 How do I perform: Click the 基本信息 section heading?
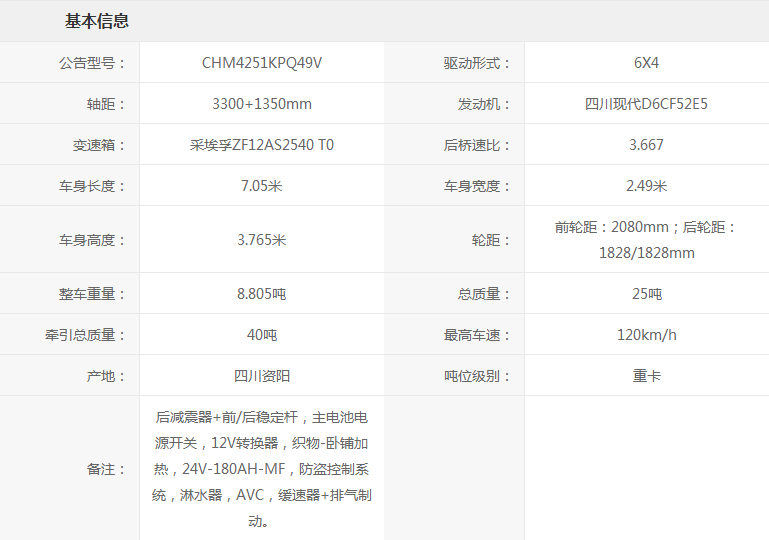point(97,21)
